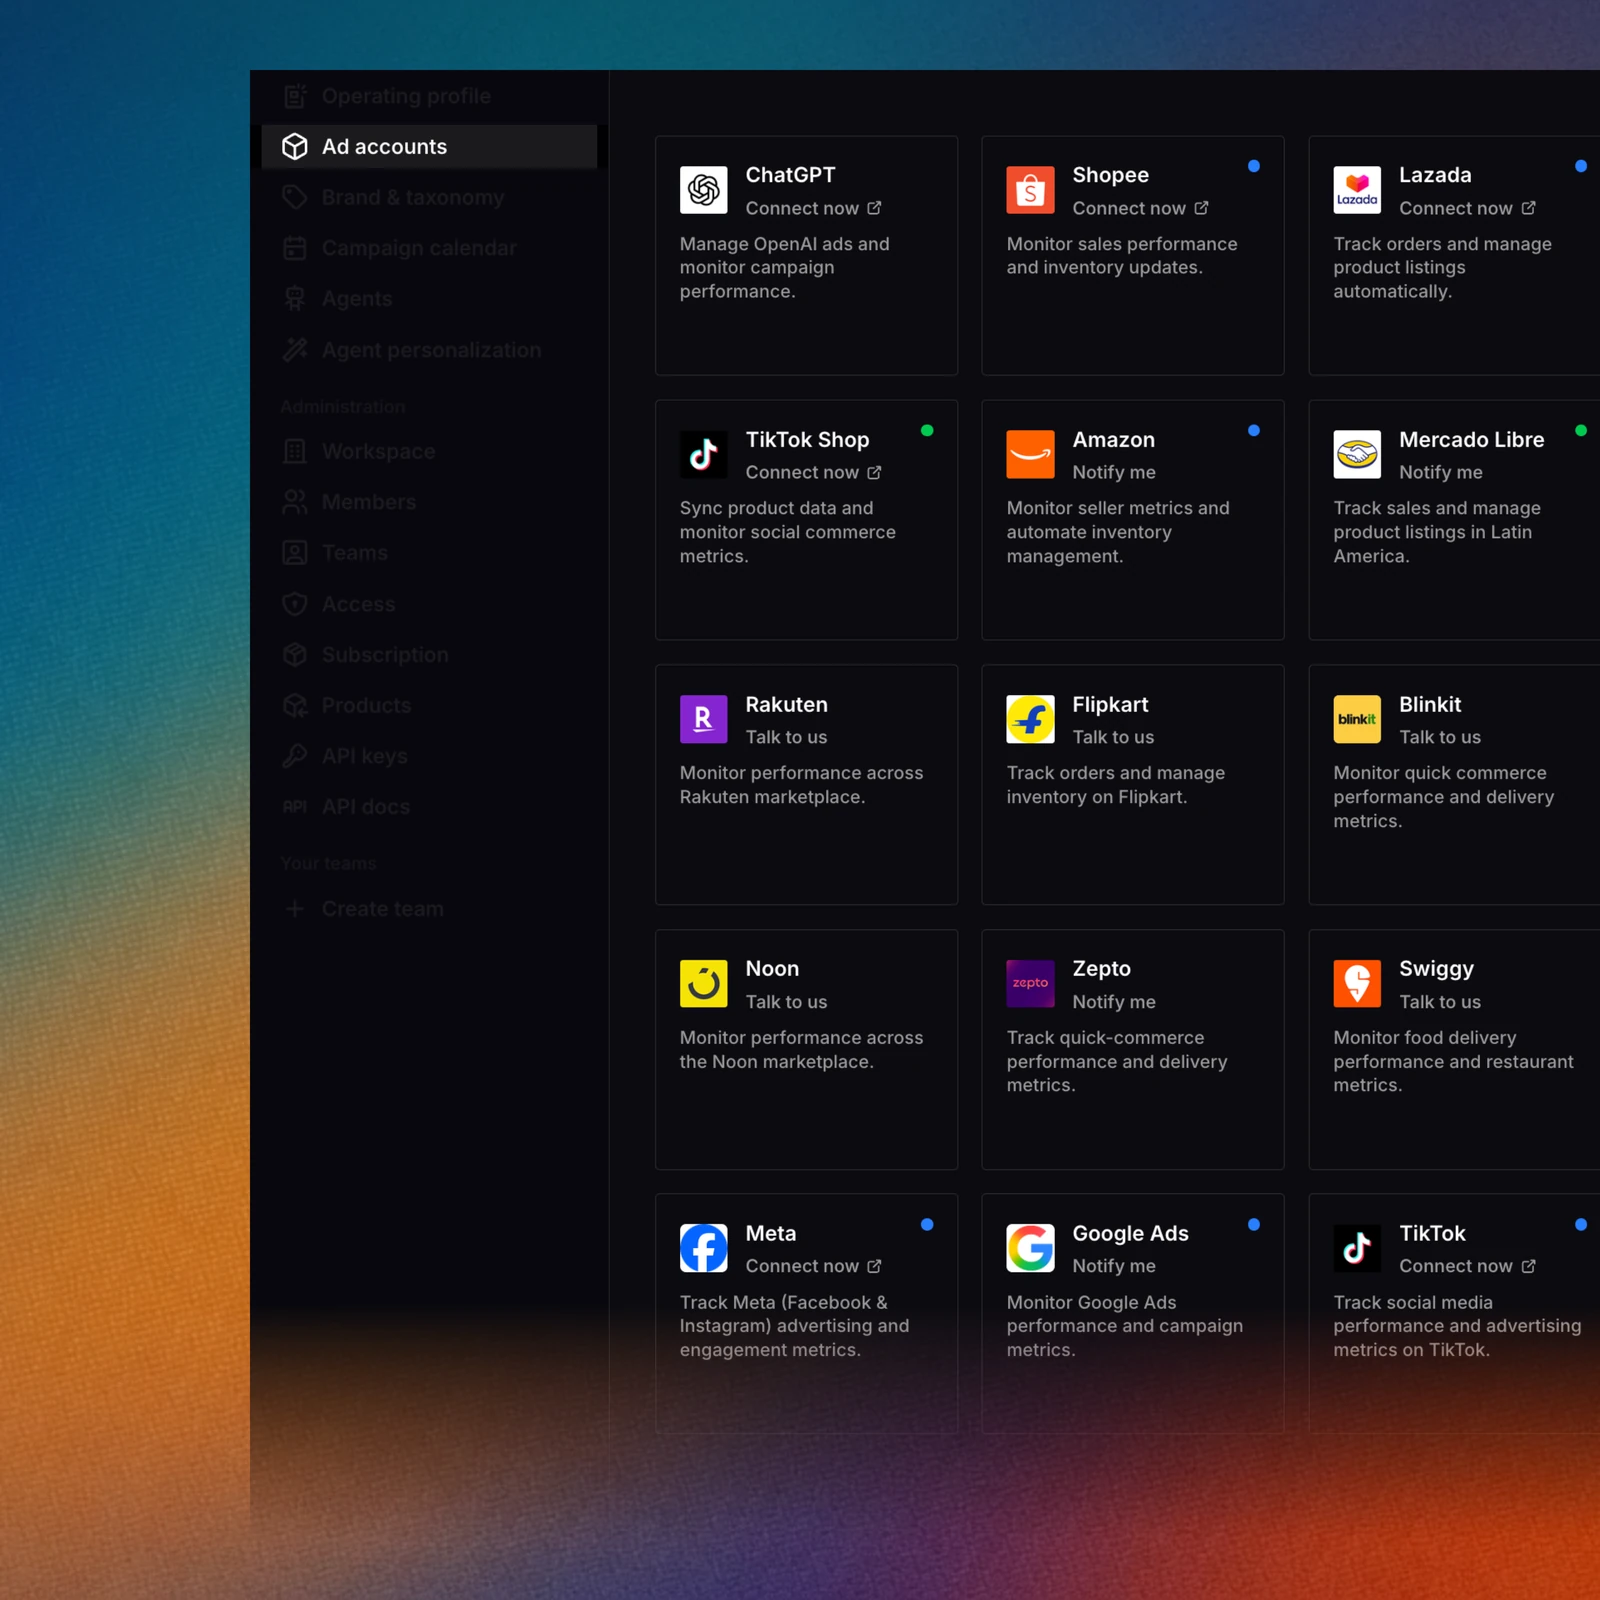This screenshot has height=1600, width=1600.
Task: Click the ChatGPT logo icon
Action: point(703,190)
